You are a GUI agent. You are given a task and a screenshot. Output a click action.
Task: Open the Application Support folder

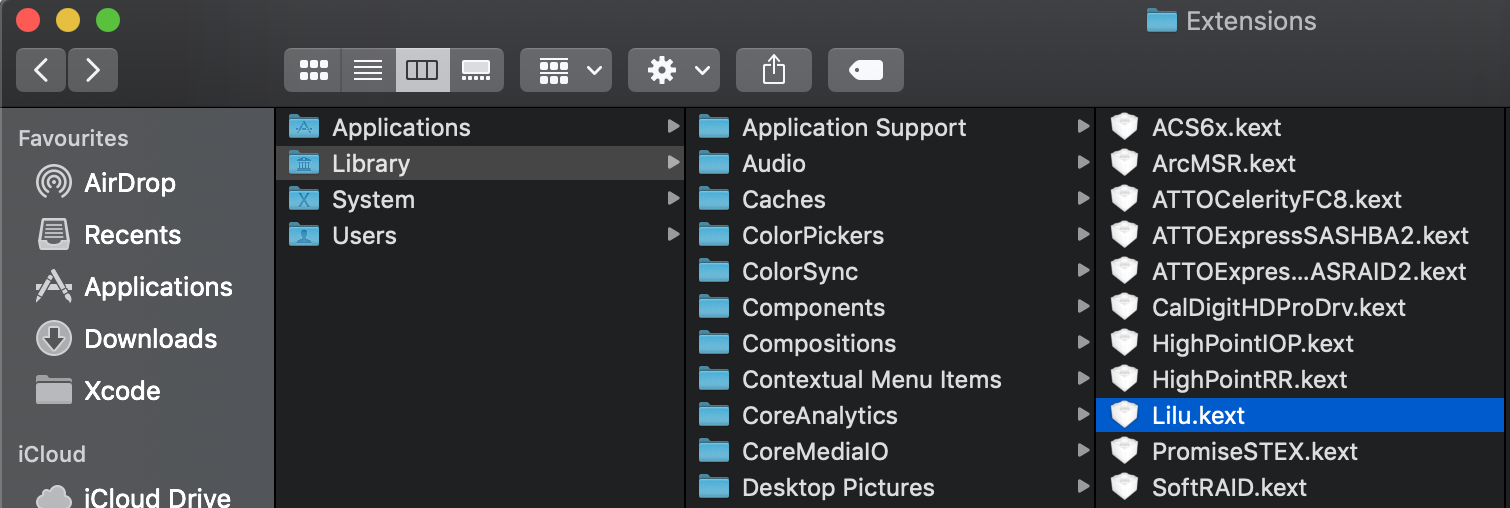click(854, 128)
